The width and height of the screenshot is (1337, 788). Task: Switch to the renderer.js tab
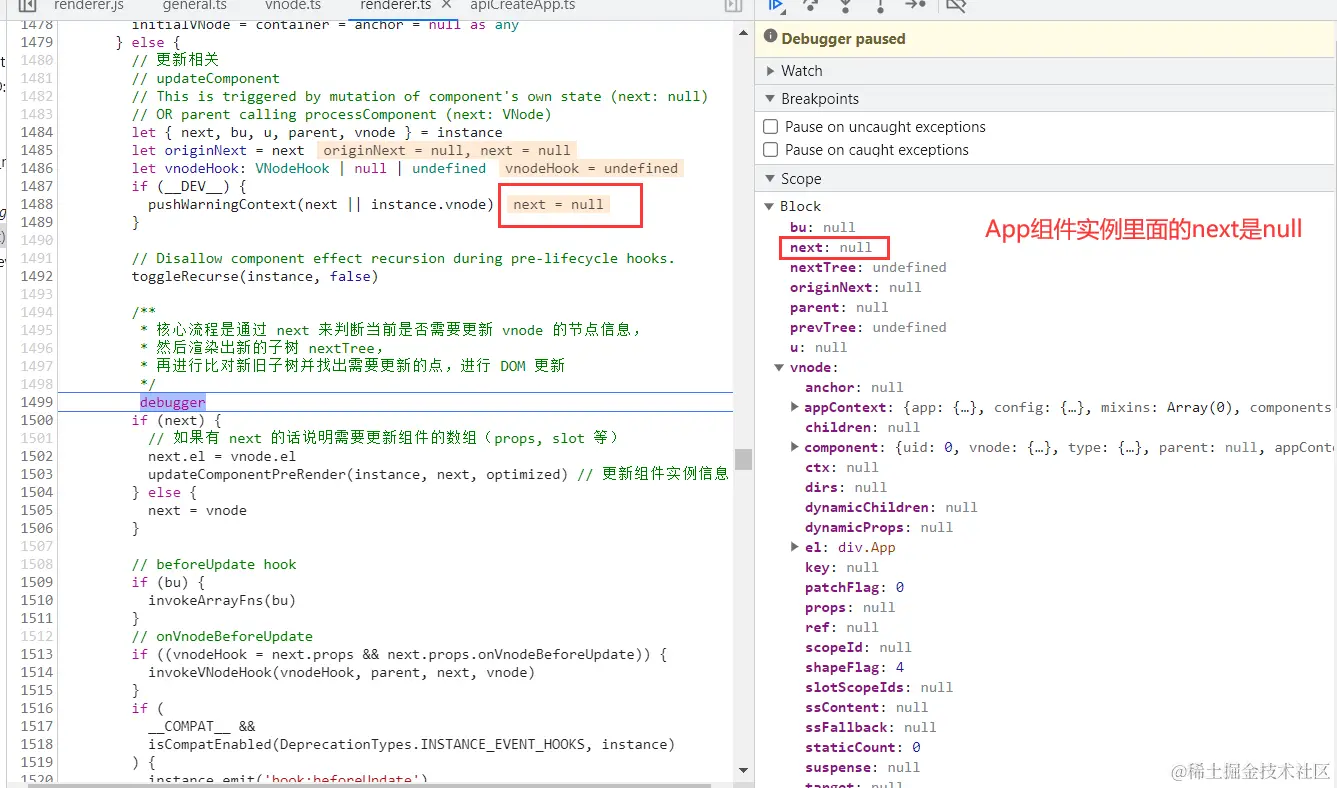(x=89, y=5)
